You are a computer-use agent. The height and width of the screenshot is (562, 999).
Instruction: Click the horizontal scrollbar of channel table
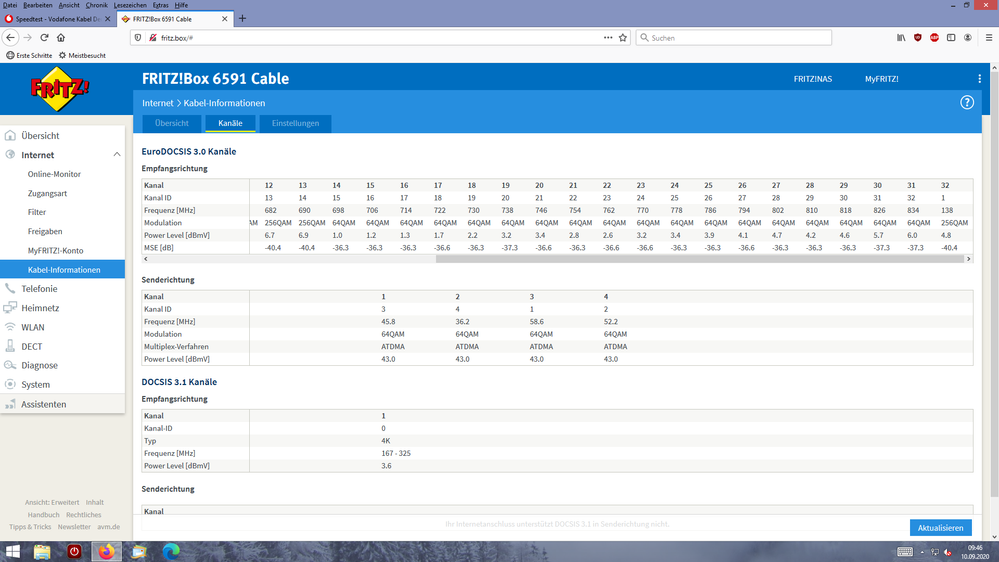pos(700,259)
